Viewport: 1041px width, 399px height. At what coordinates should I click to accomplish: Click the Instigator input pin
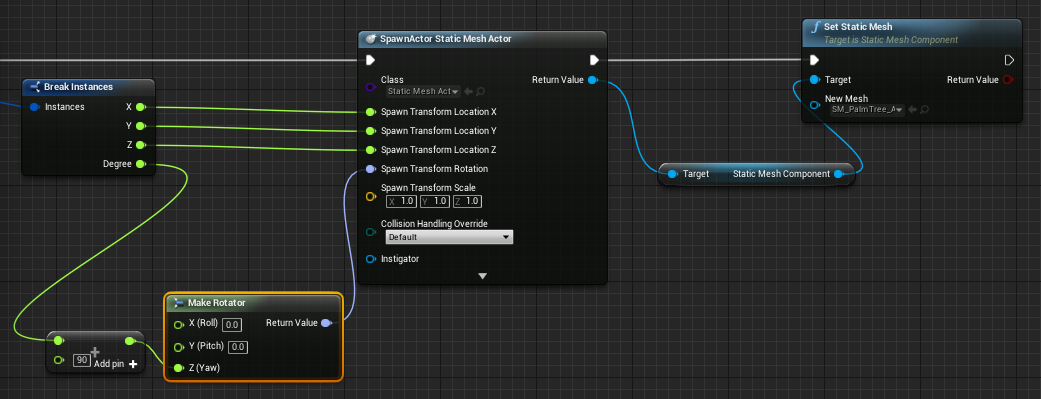point(370,259)
